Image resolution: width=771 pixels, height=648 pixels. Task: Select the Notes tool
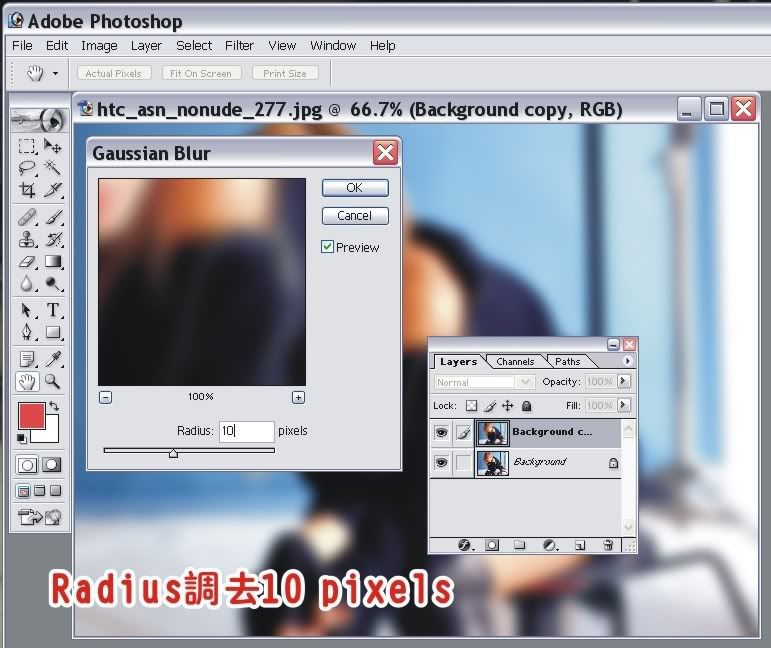click(x=27, y=359)
